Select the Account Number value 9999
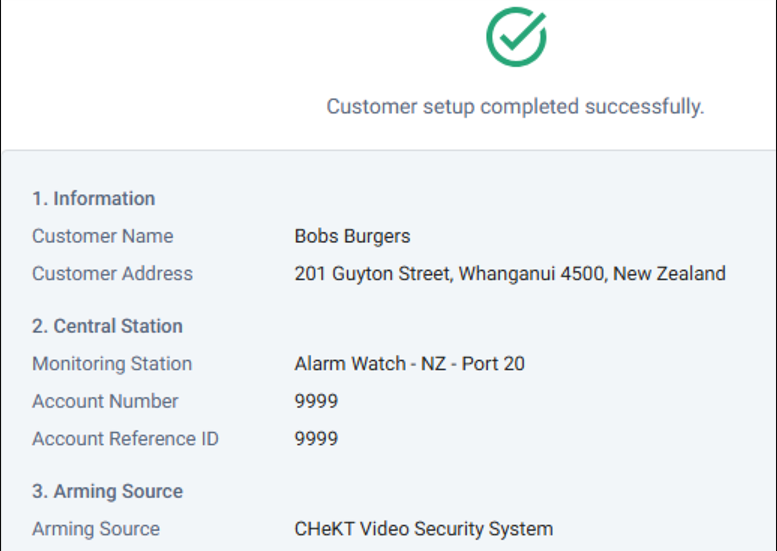777x551 pixels. click(316, 401)
